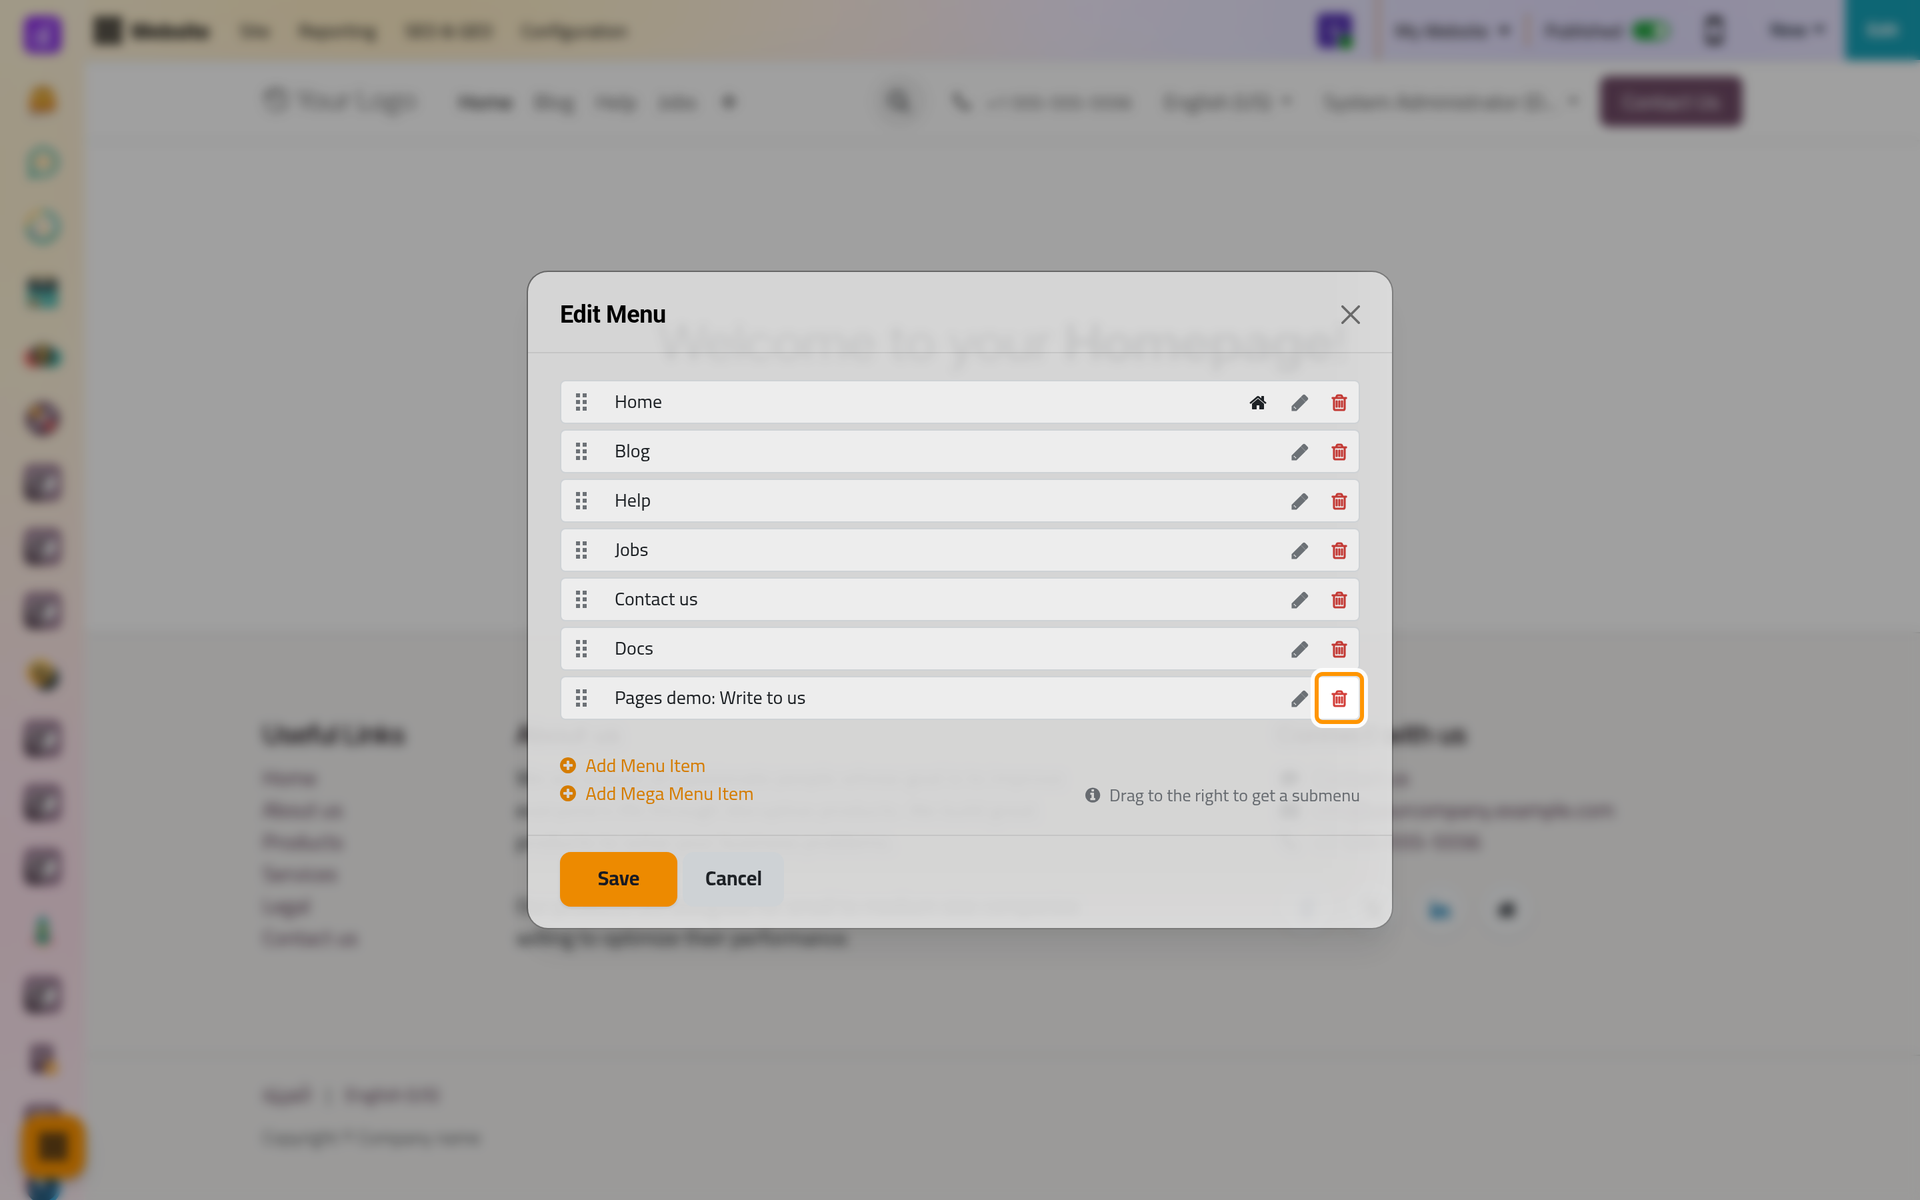Open the orange apps button at bottom left

coord(53,1146)
